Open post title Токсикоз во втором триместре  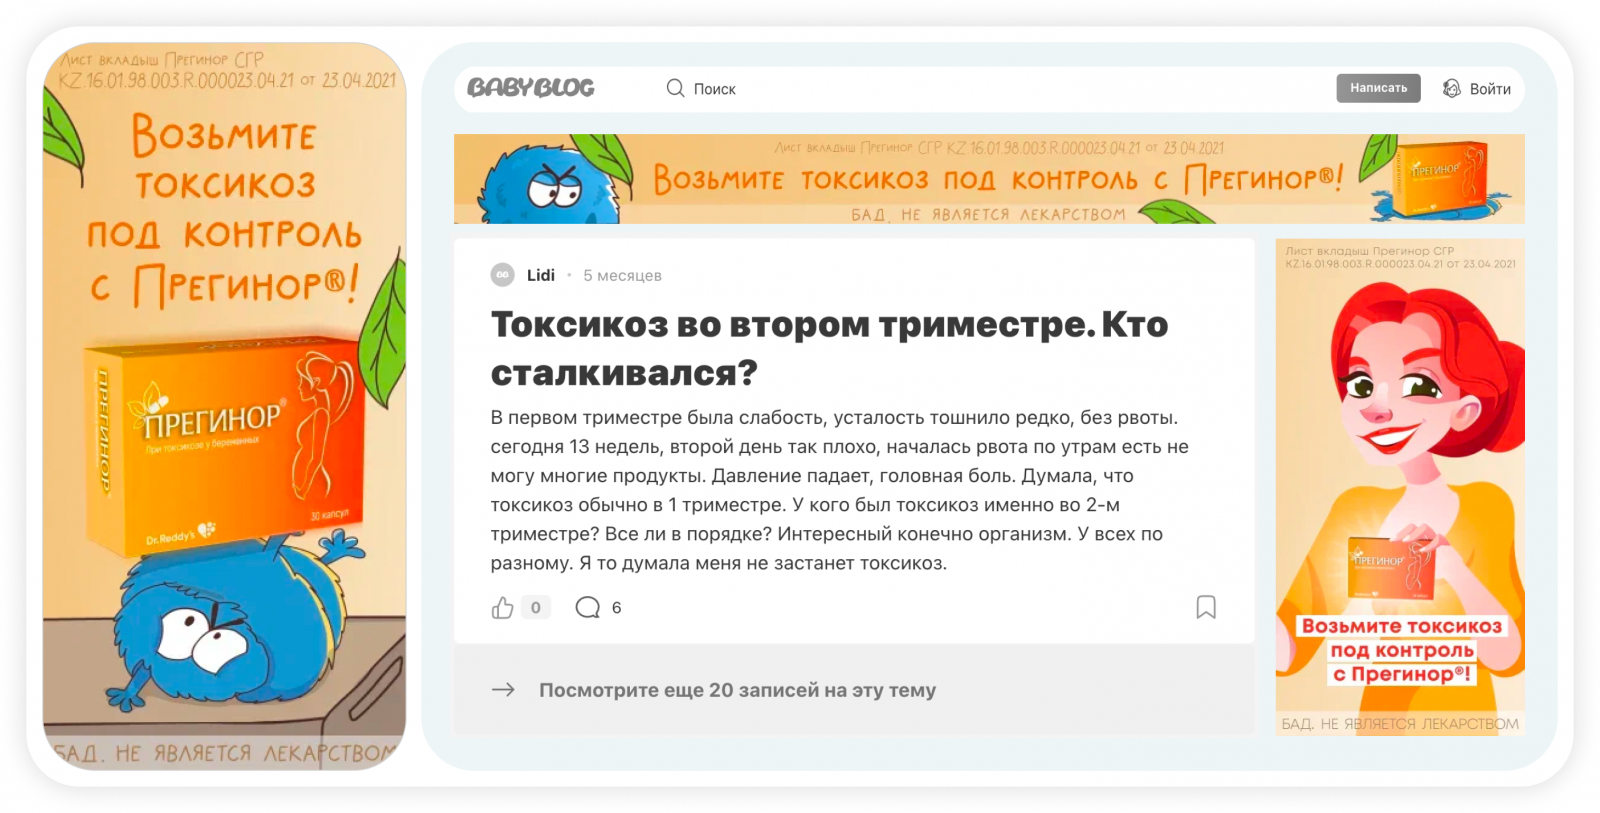(x=829, y=348)
